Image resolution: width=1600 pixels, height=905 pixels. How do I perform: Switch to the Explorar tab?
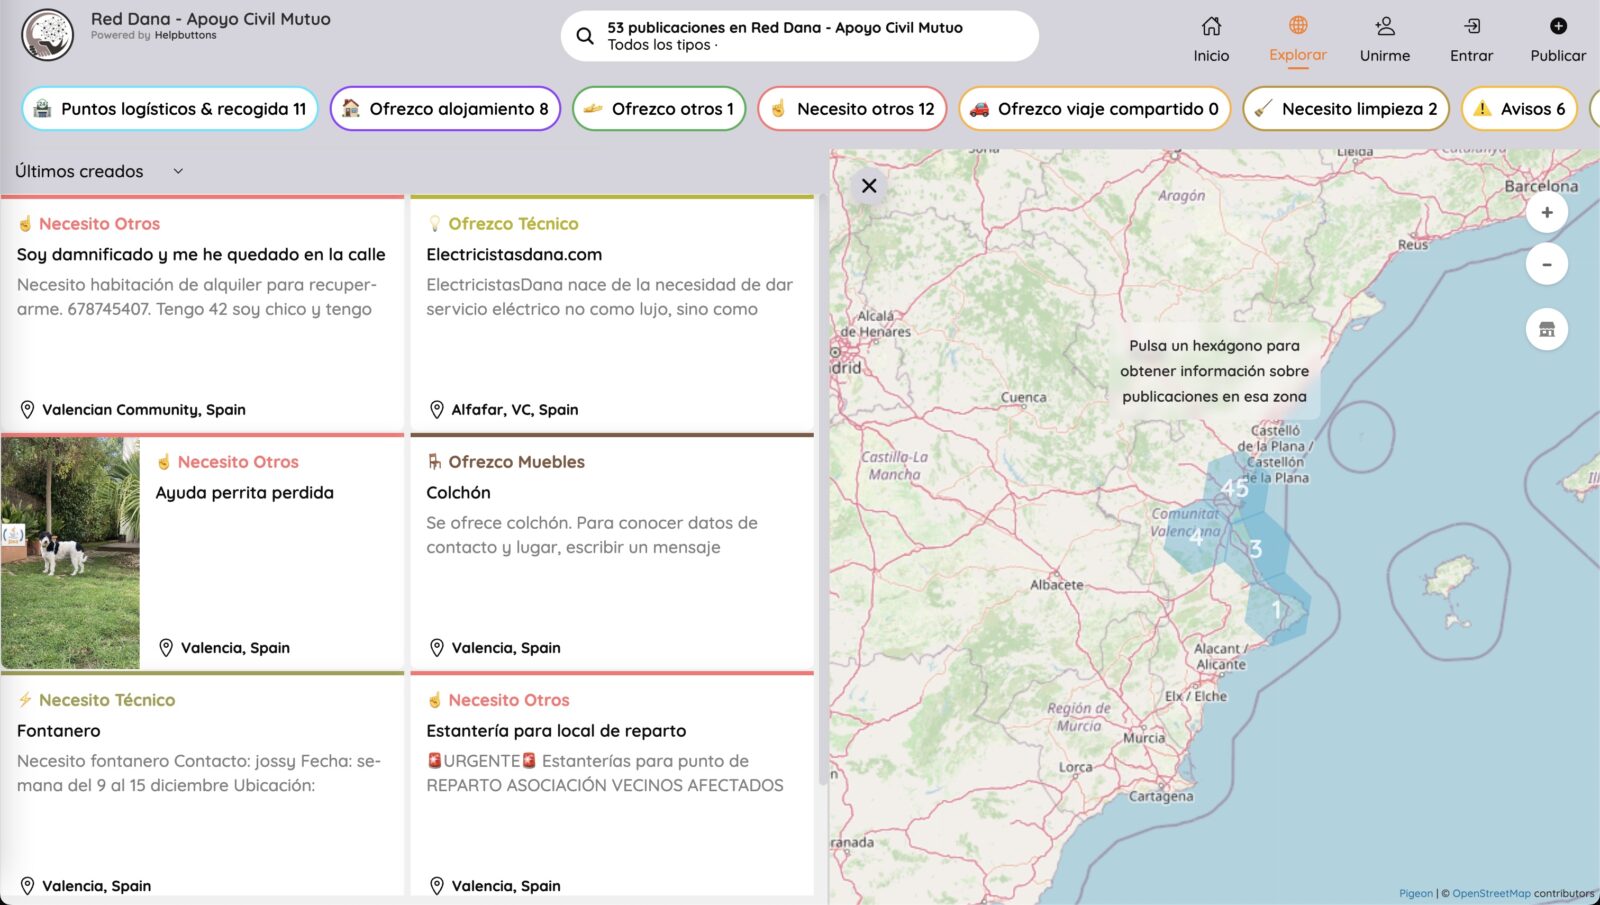[1297, 40]
